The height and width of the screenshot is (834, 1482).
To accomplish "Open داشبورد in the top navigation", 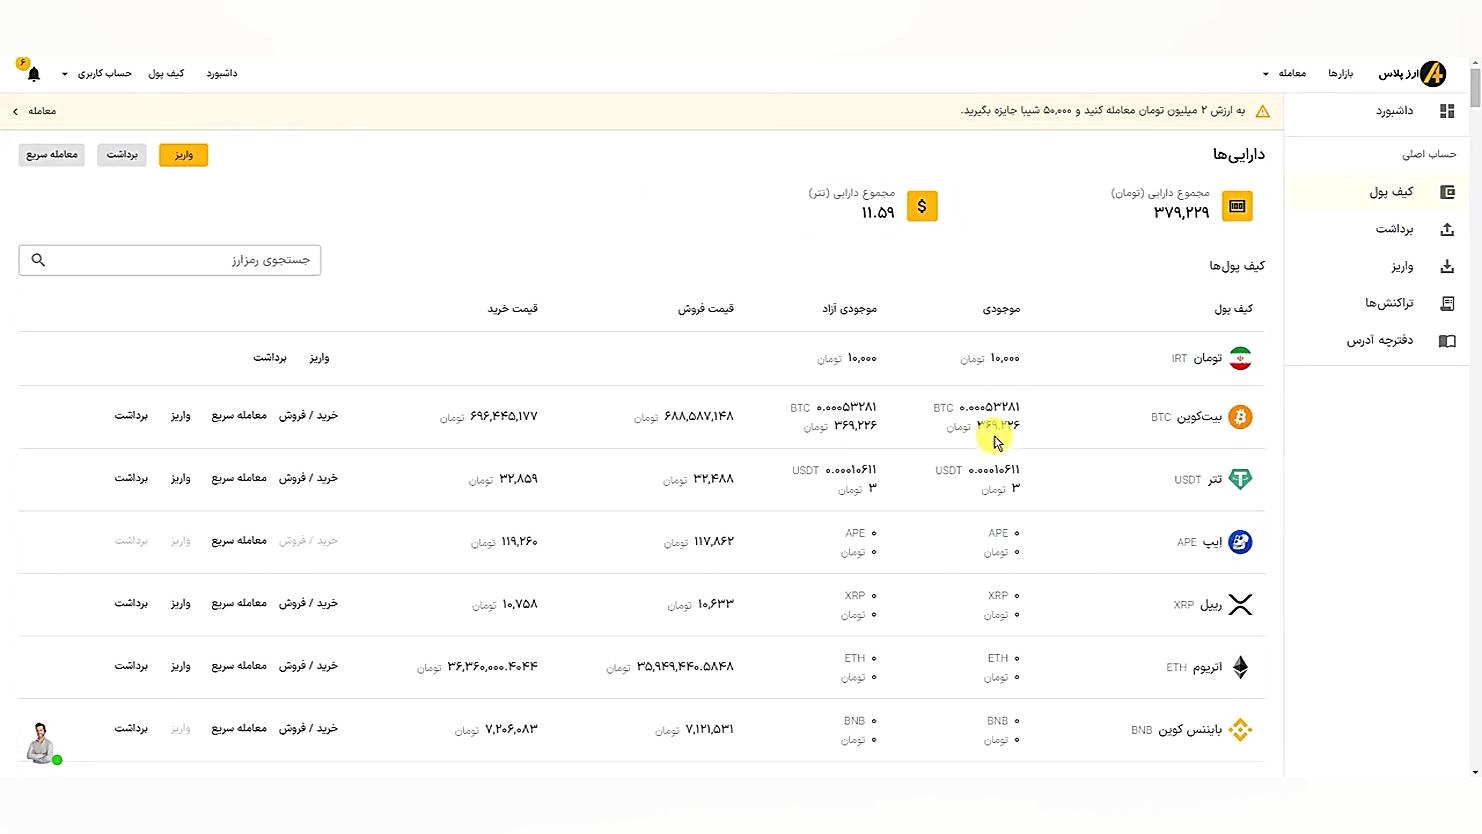I will tap(222, 73).
